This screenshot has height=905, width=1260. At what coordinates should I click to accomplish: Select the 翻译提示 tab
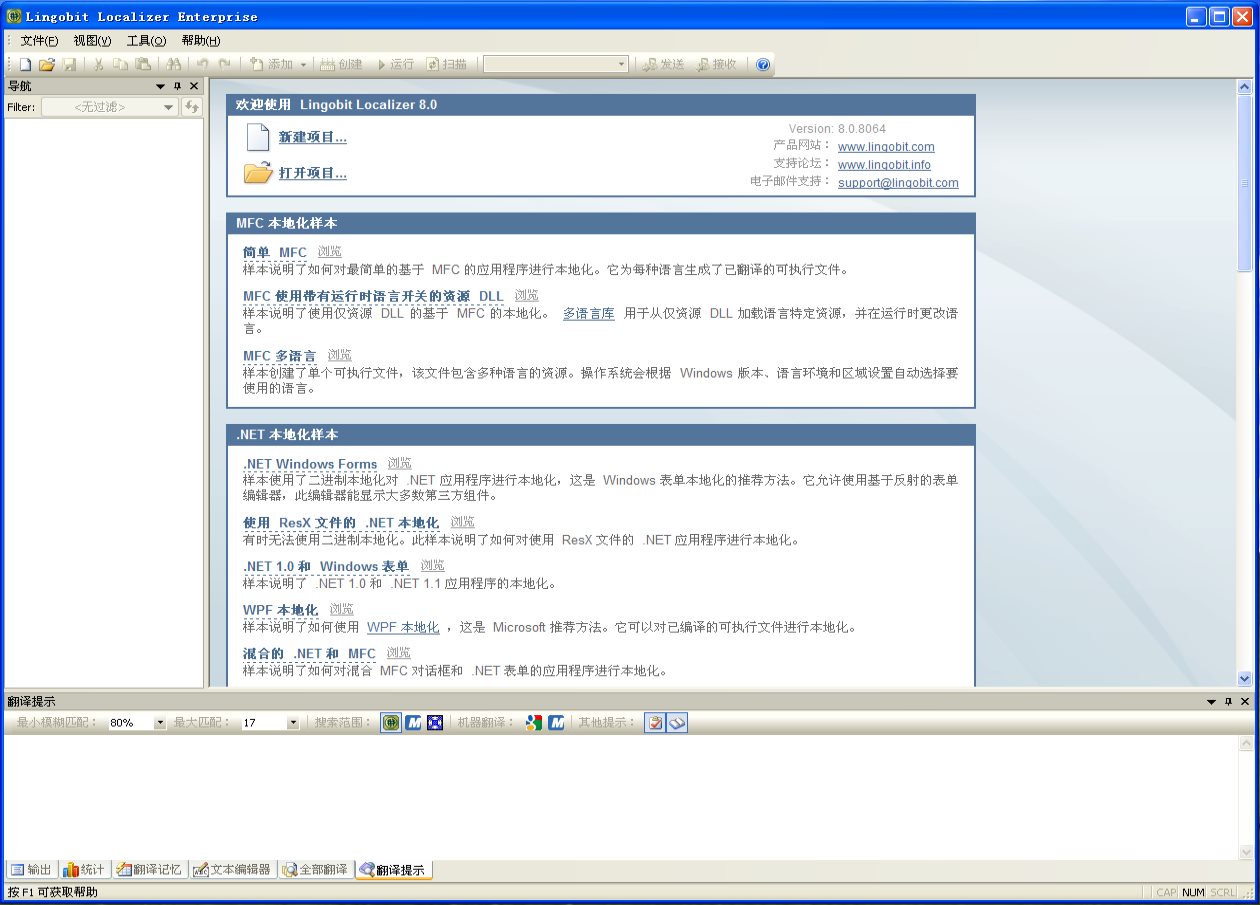point(393,869)
